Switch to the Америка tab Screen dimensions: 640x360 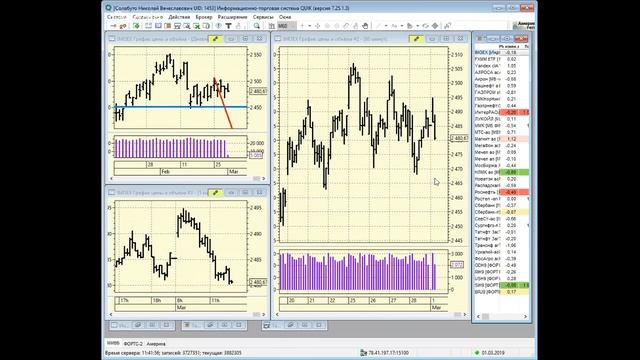(x=156, y=344)
